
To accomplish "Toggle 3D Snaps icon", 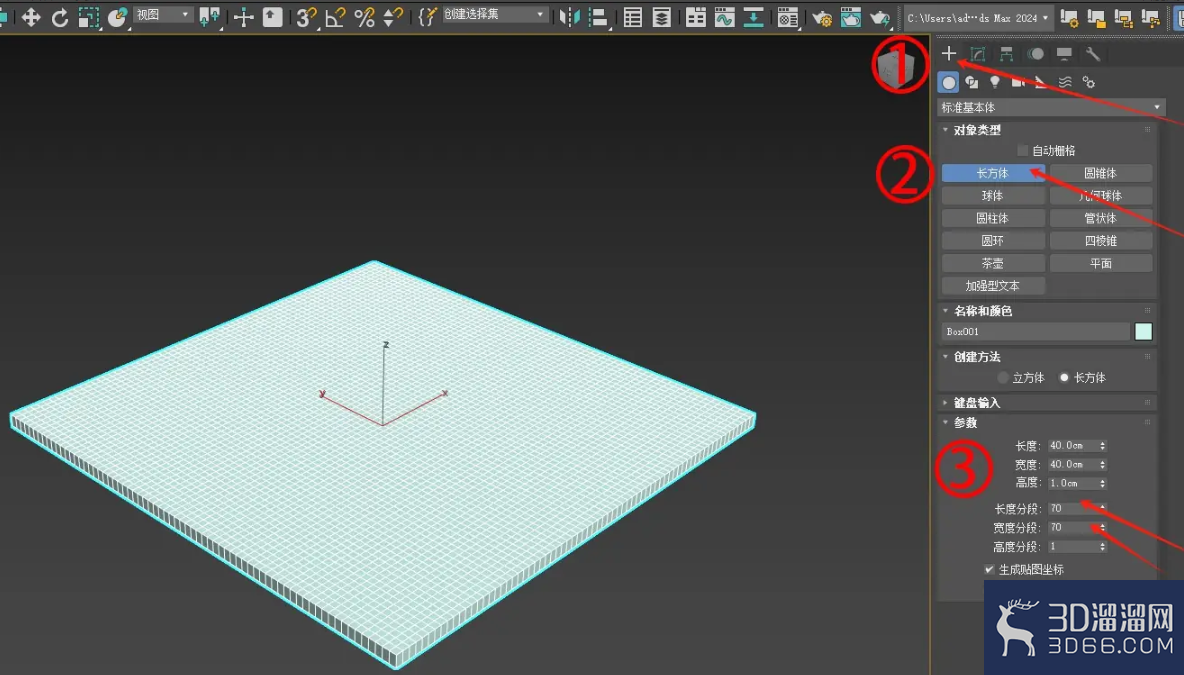I will [306, 17].
